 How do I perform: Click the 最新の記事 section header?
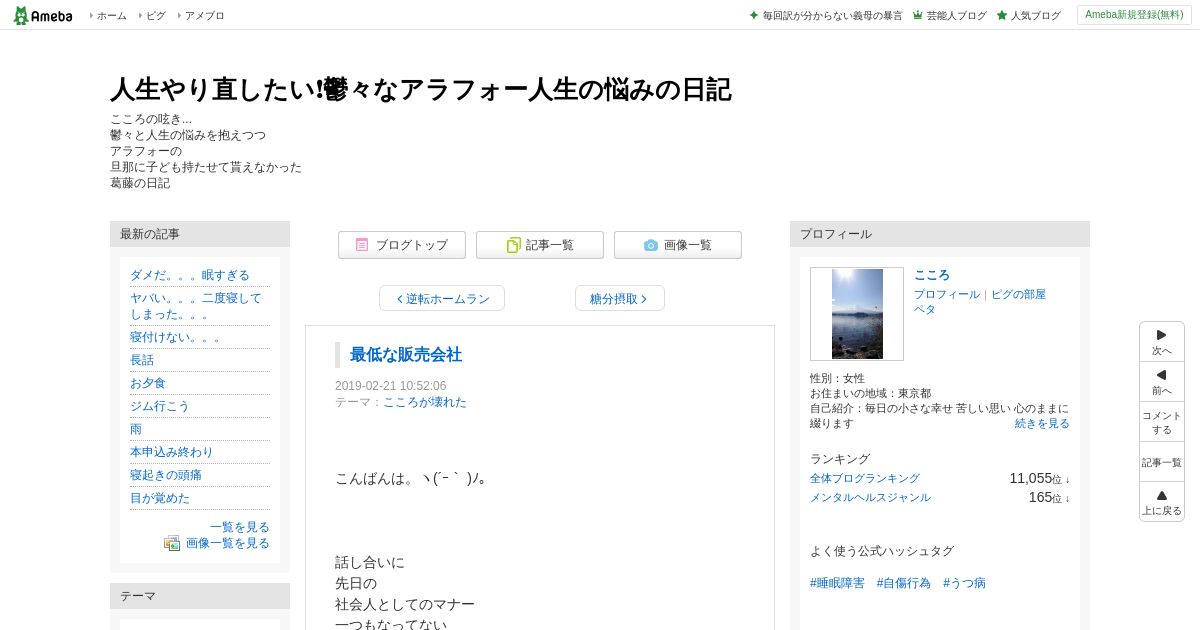[200, 234]
